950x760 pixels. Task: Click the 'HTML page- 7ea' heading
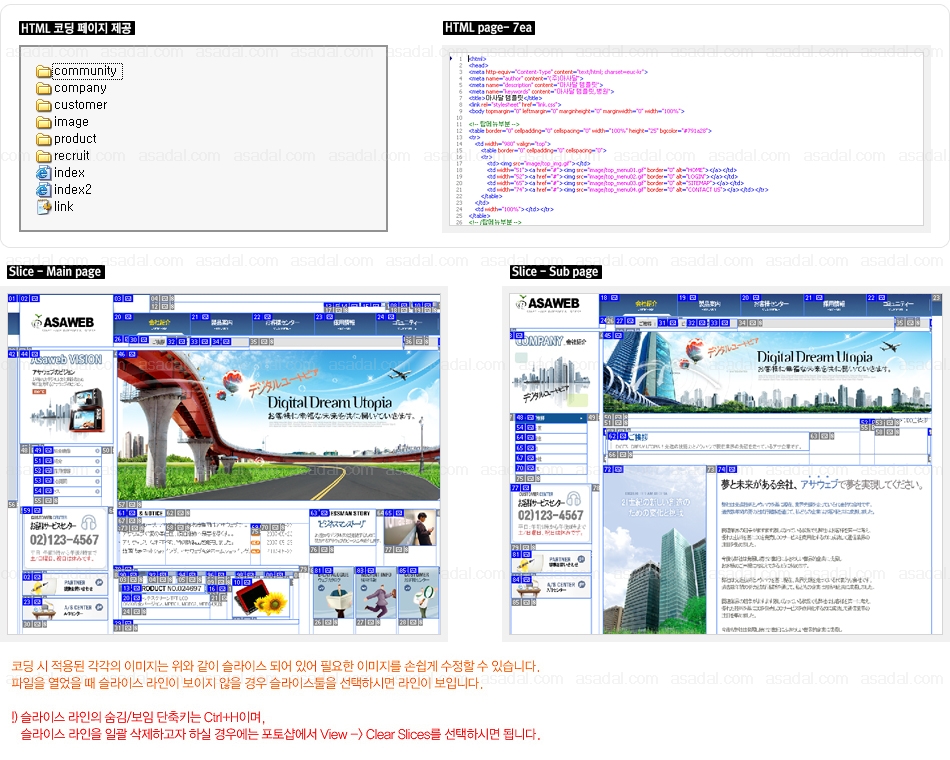tap(488, 28)
